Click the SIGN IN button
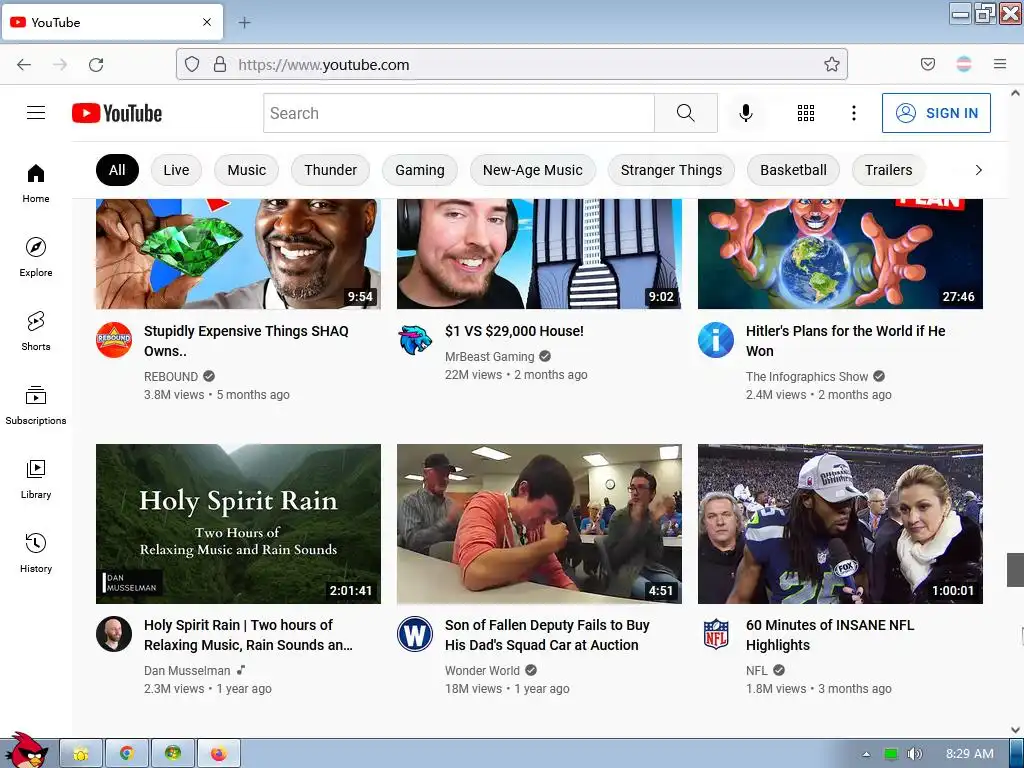The width and height of the screenshot is (1024, 768). (936, 113)
